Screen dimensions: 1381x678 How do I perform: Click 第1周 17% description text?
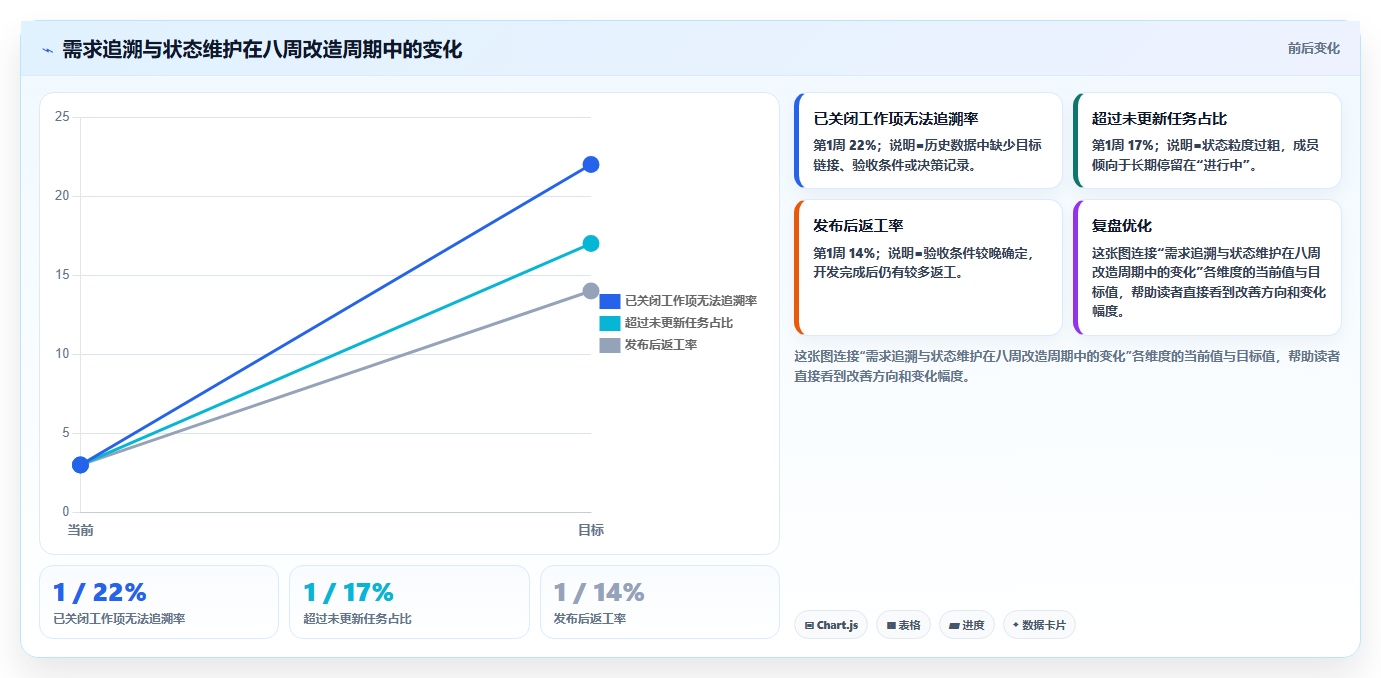tap(1205, 155)
